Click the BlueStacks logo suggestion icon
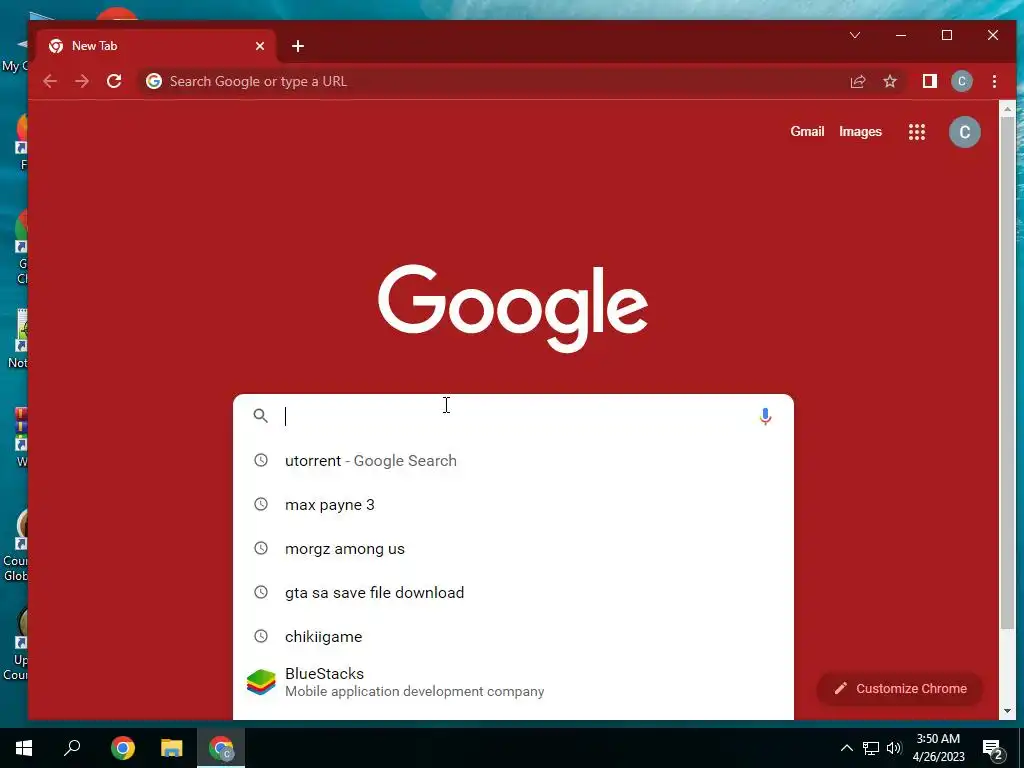 tap(261, 682)
